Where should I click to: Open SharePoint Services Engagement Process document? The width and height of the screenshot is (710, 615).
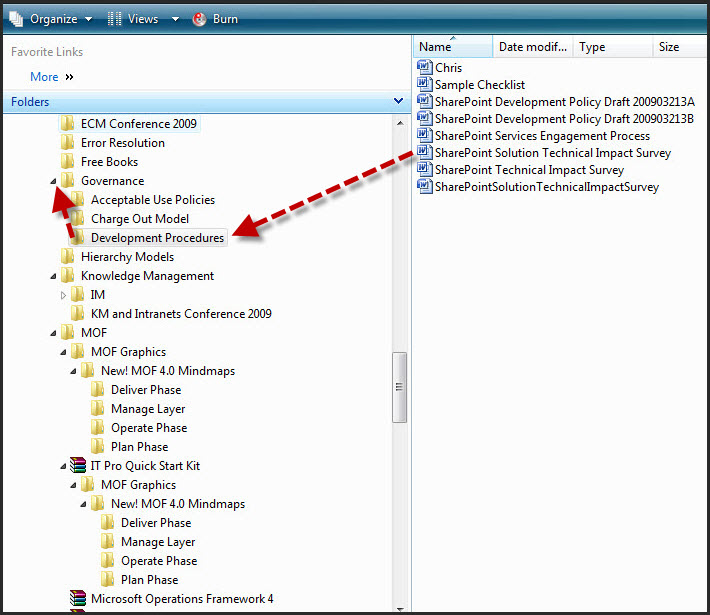[542, 136]
